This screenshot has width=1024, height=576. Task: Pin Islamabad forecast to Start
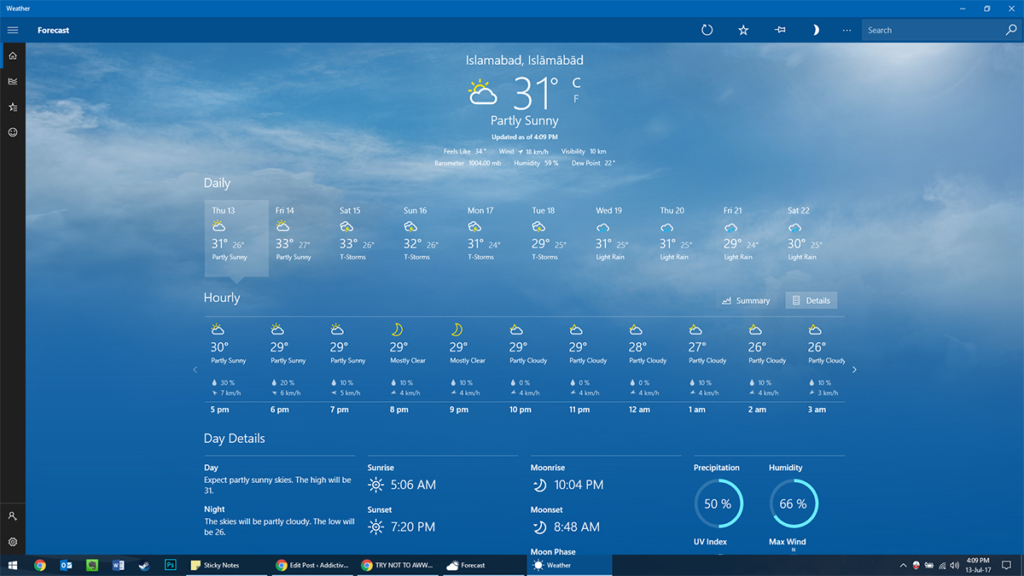pyautogui.click(x=779, y=30)
